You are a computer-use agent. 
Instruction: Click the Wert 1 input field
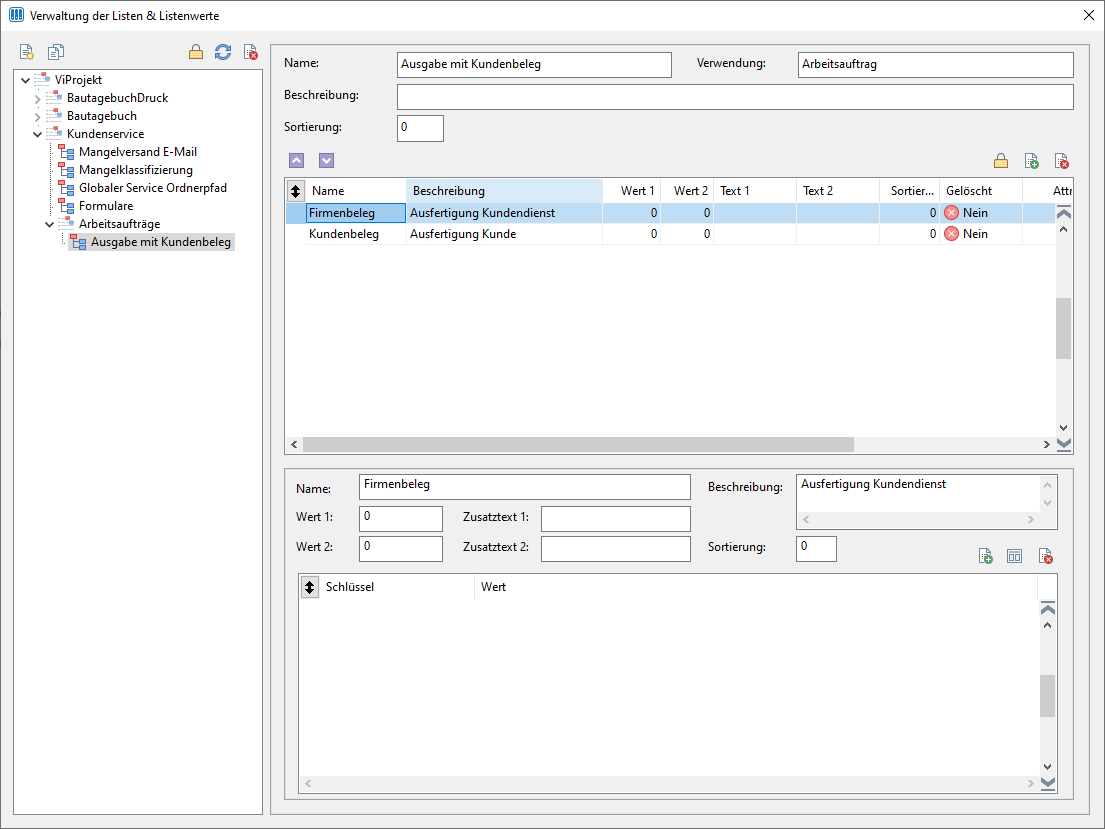point(400,518)
